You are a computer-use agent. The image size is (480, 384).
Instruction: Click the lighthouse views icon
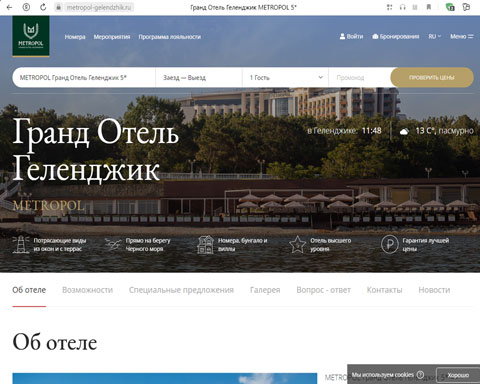click(21, 244)
